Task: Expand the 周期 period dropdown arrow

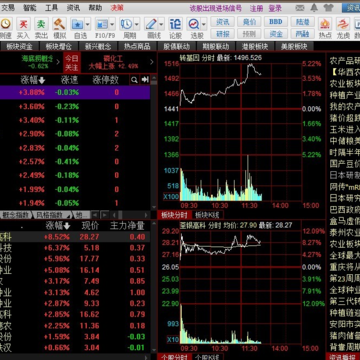Action: coord(137,24)
